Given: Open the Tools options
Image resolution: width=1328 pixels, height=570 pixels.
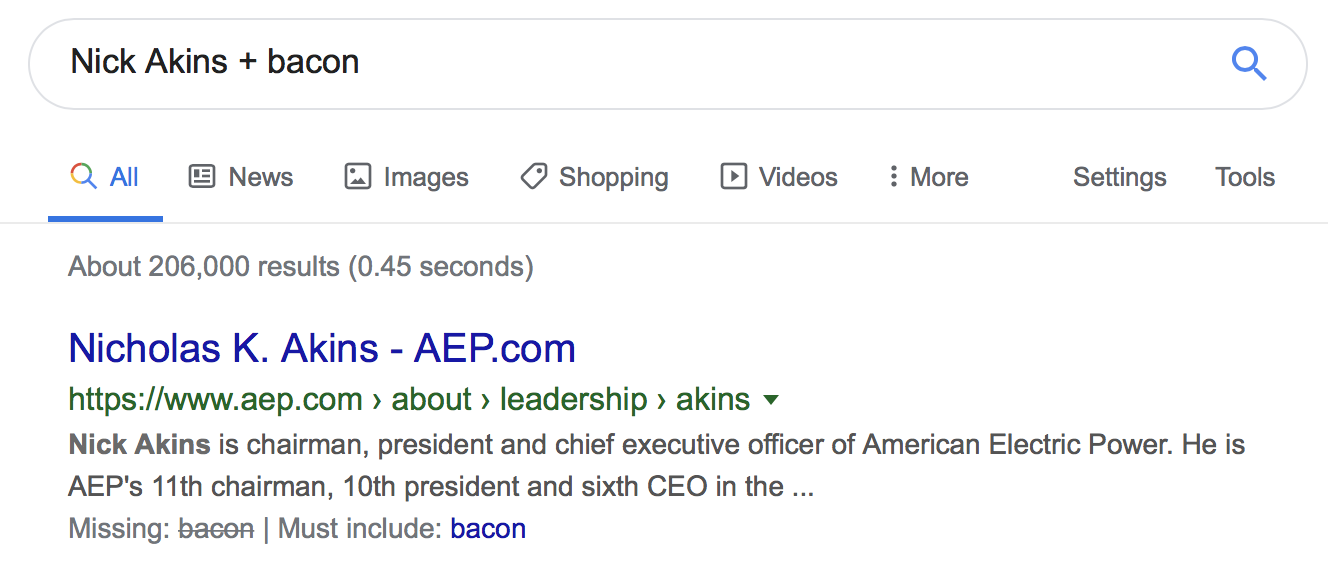Looking at the screenshot, I should coord(1245,177).
